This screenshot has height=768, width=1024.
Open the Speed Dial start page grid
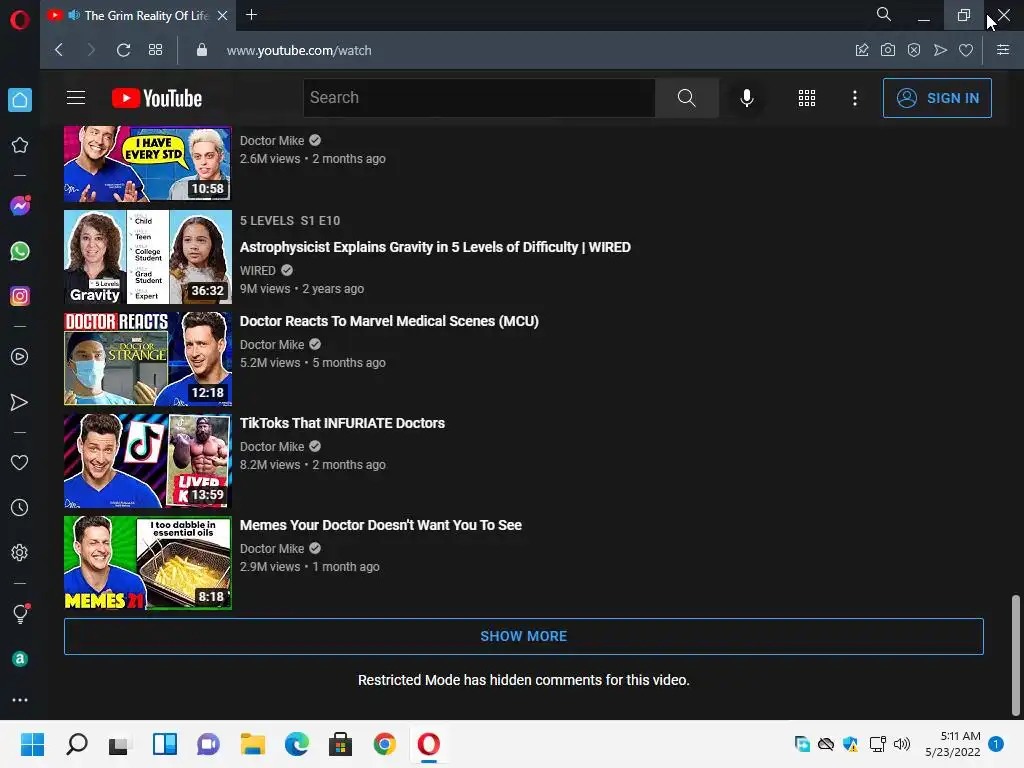pyautogui.click(x=155, y=50)
